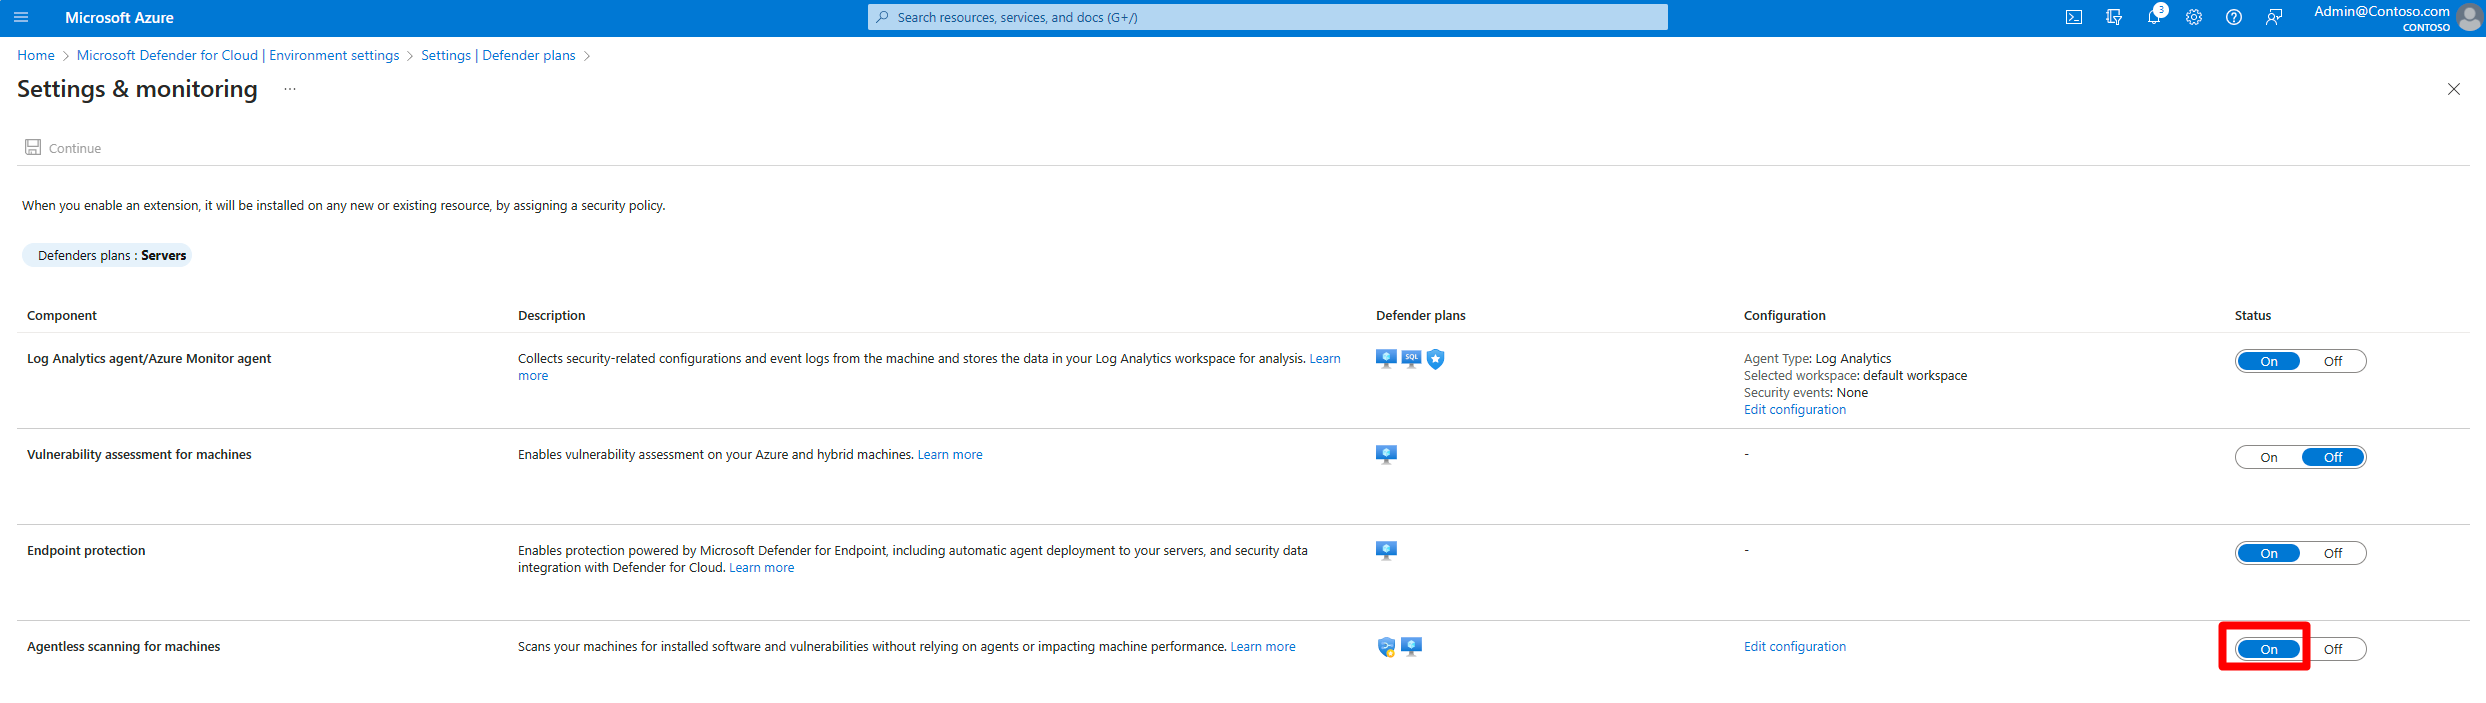The width and height of the screenshot is (2486, 703).
Task: Click the shield plan icon in Log Analytics row
Action: (x=1435, y=359)
